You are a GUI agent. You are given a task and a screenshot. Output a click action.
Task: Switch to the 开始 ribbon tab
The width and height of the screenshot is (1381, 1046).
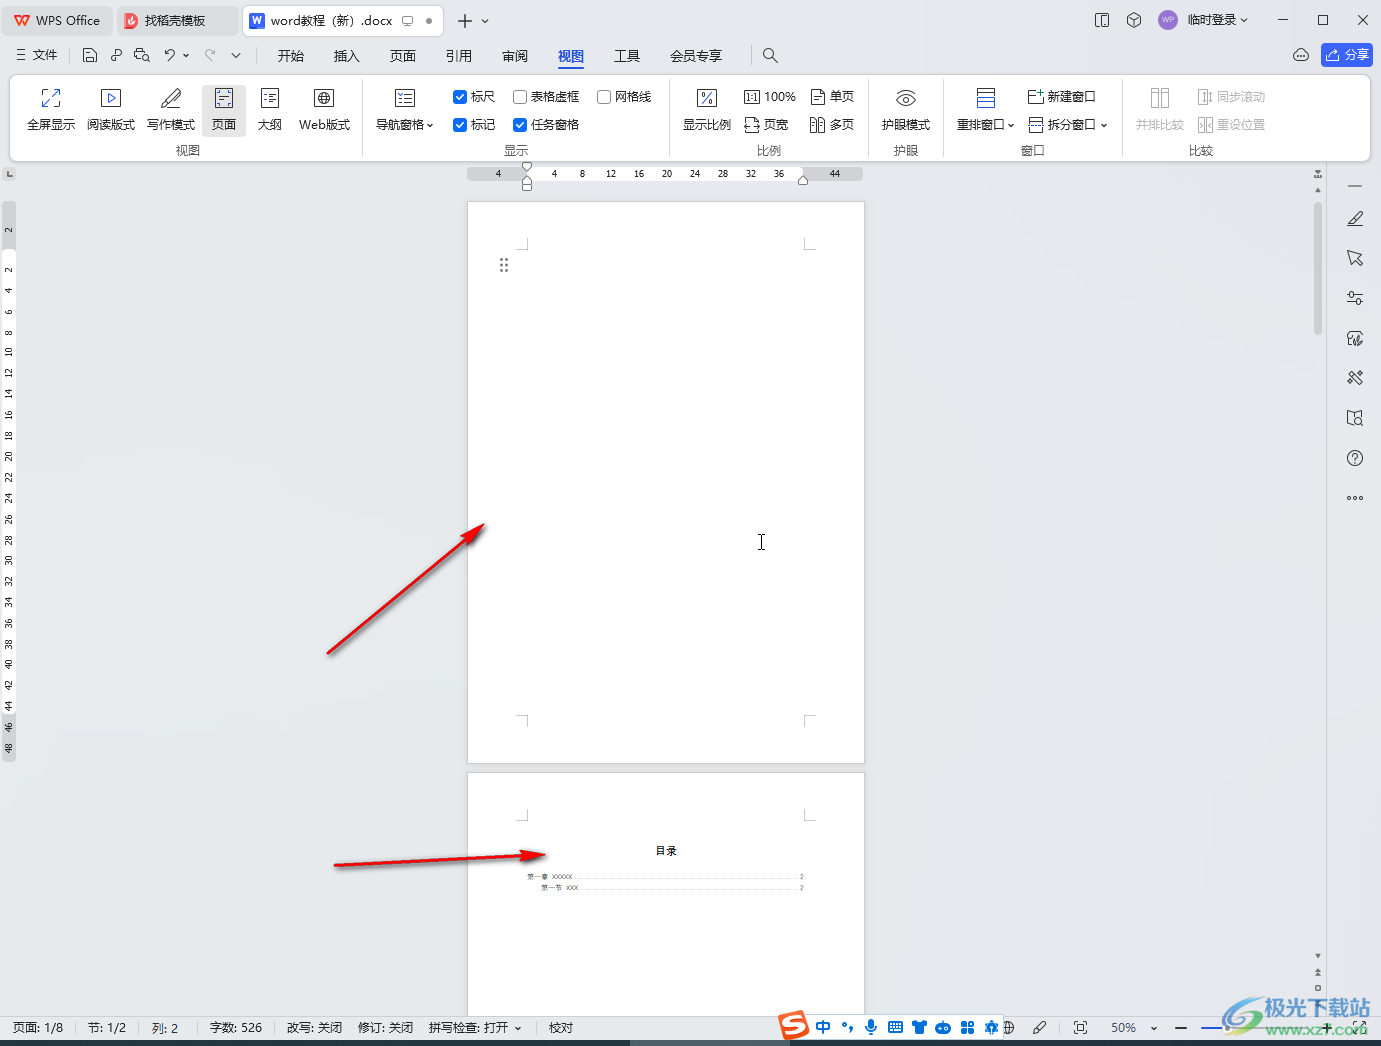click(x=291, y=56)
